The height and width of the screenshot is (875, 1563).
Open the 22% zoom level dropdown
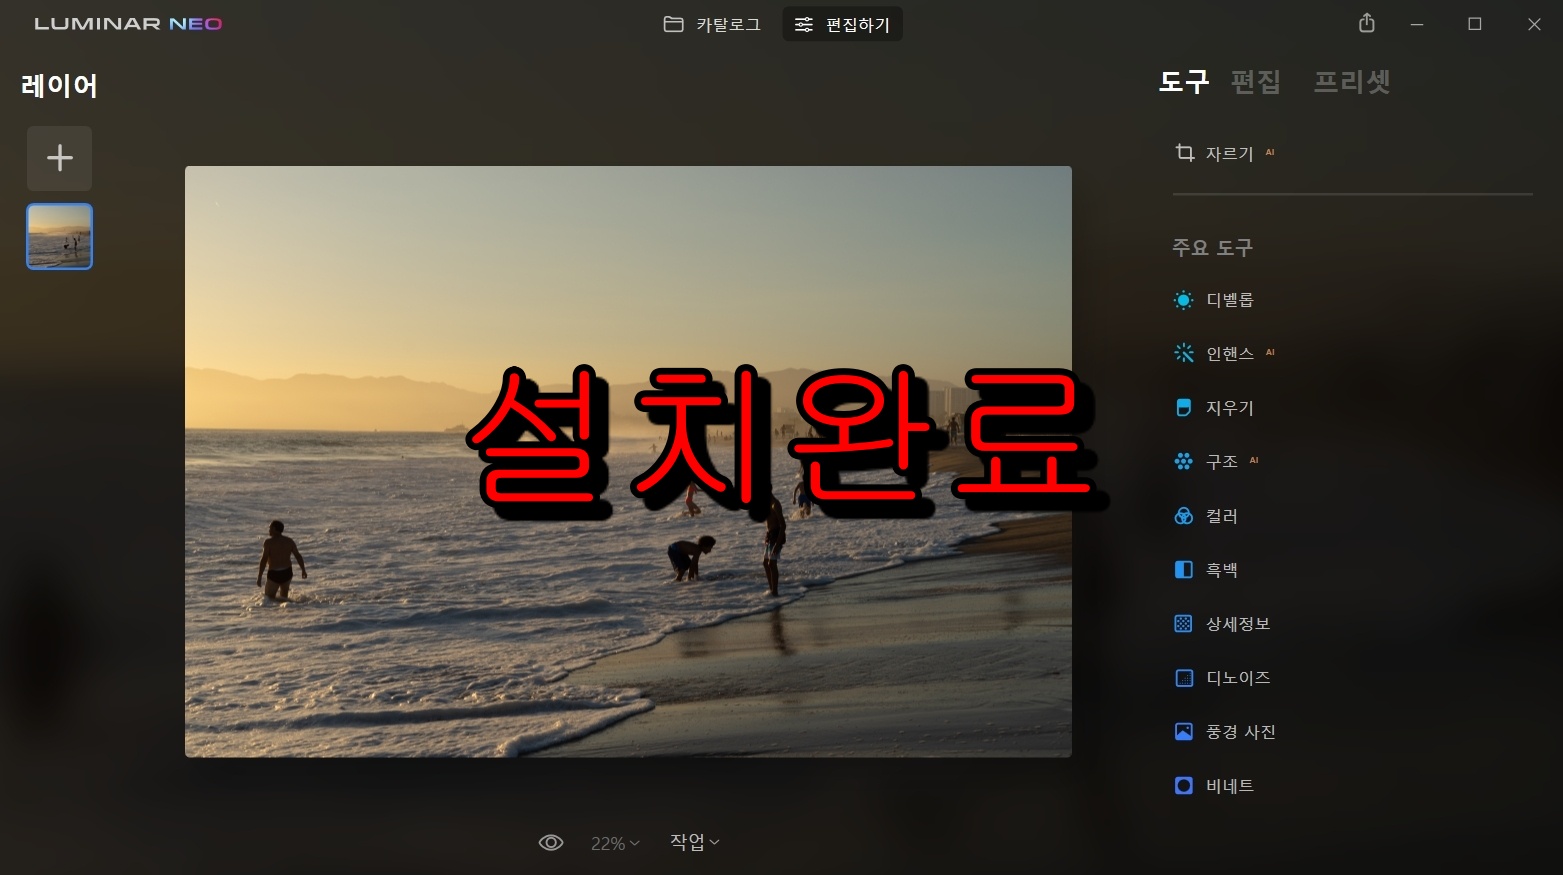tap(613, 842)
